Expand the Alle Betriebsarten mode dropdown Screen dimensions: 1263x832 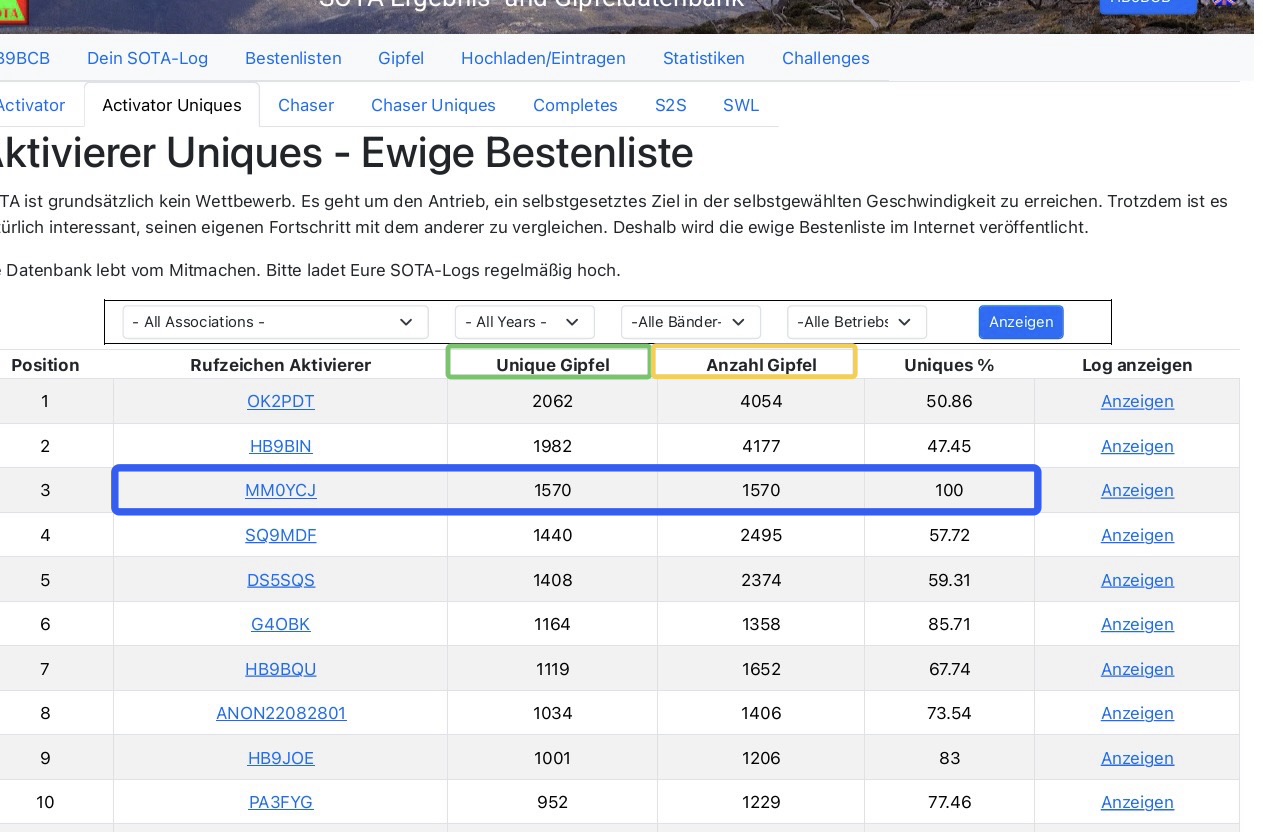[x=856, y=322]
